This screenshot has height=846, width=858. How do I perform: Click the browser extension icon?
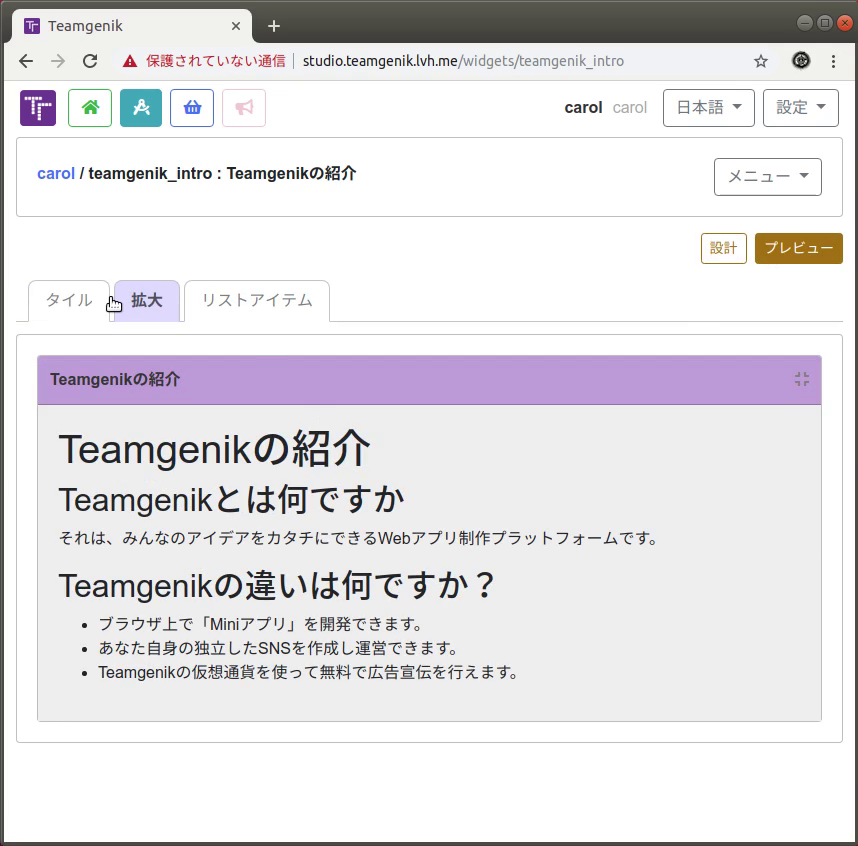coord(801,60)
